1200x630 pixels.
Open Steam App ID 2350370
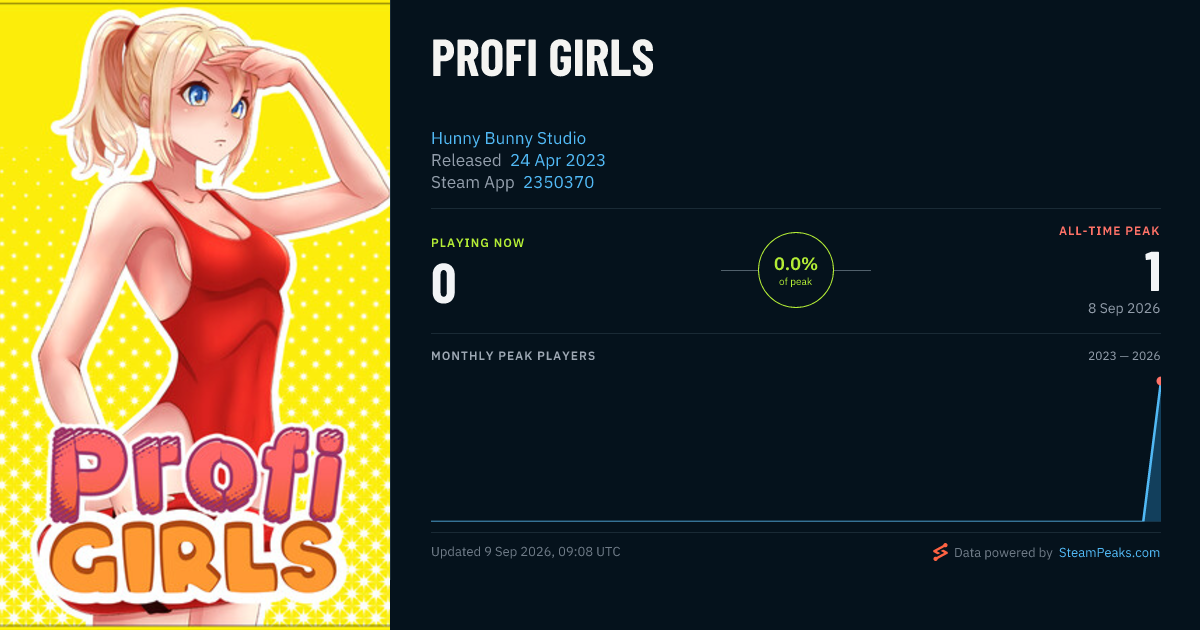point(558,182)
